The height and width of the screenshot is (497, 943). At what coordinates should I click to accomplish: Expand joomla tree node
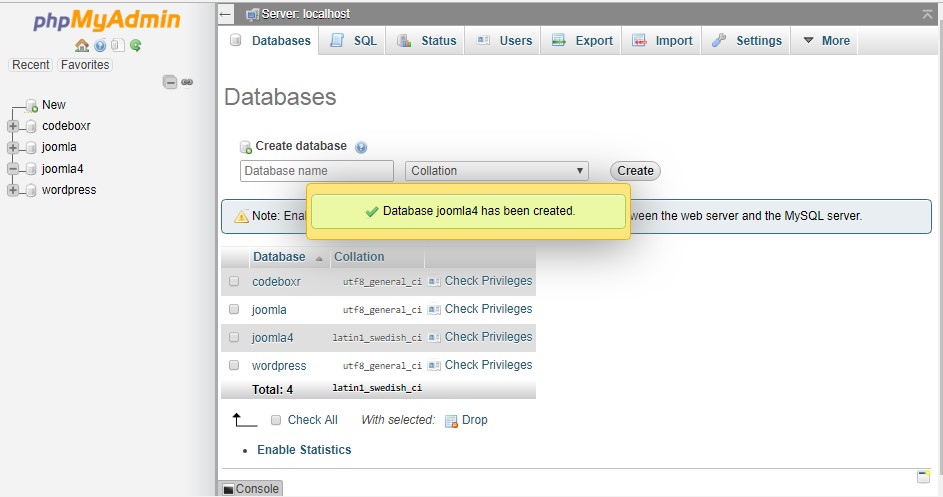click(x=13, y=147)
